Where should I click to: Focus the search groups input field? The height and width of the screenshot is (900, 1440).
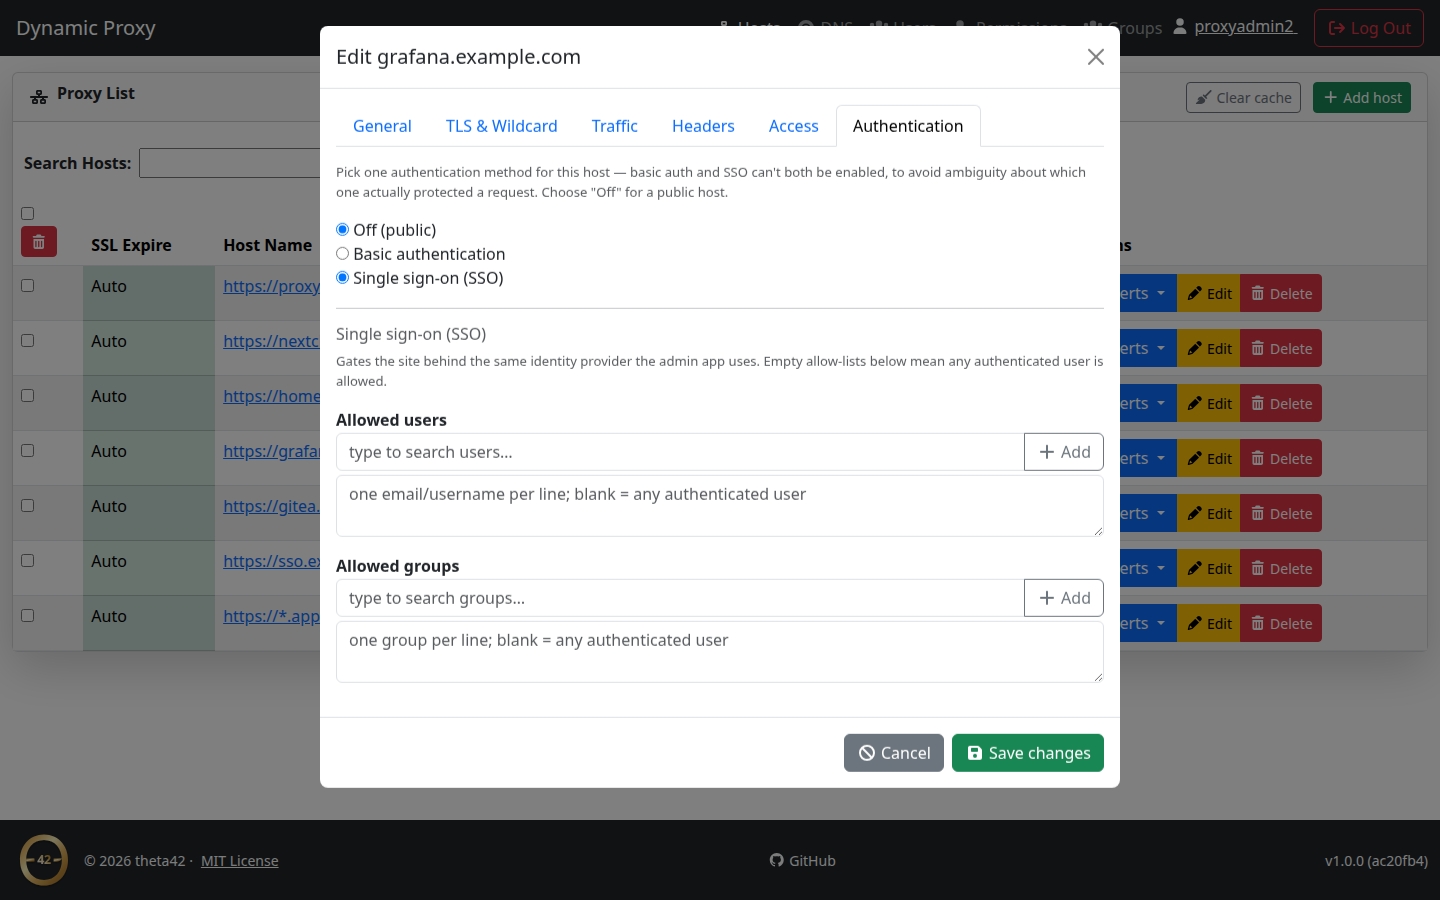pos(680,598)
